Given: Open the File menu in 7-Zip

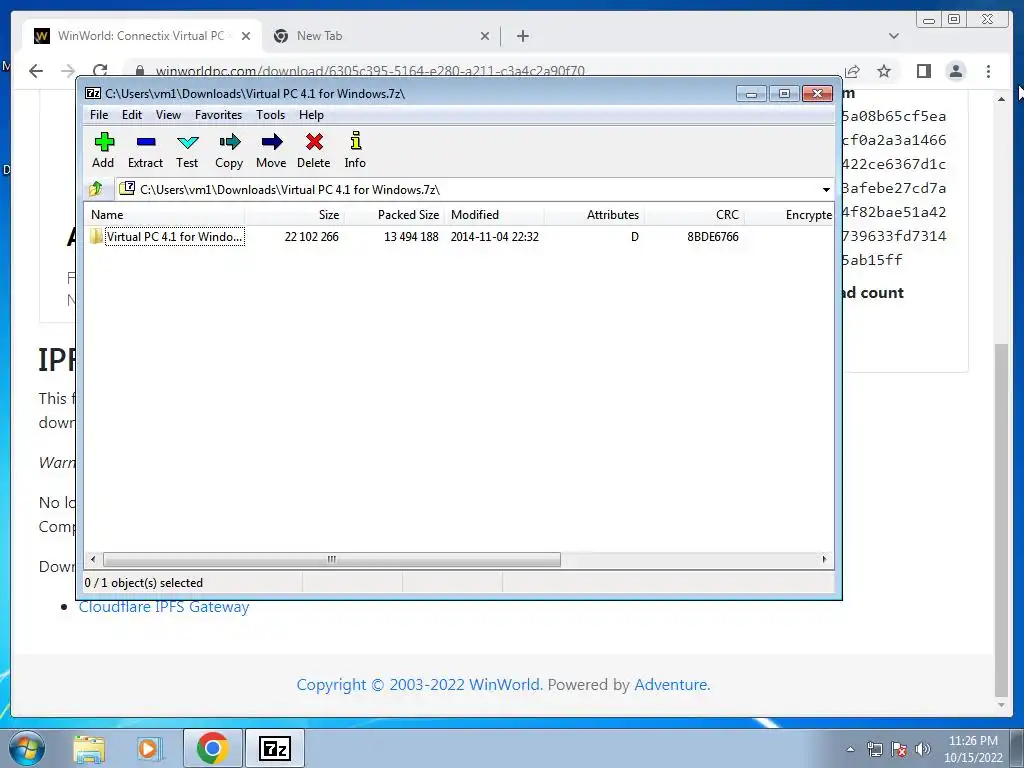Looking at the screenshot, I should coord(99,115).
